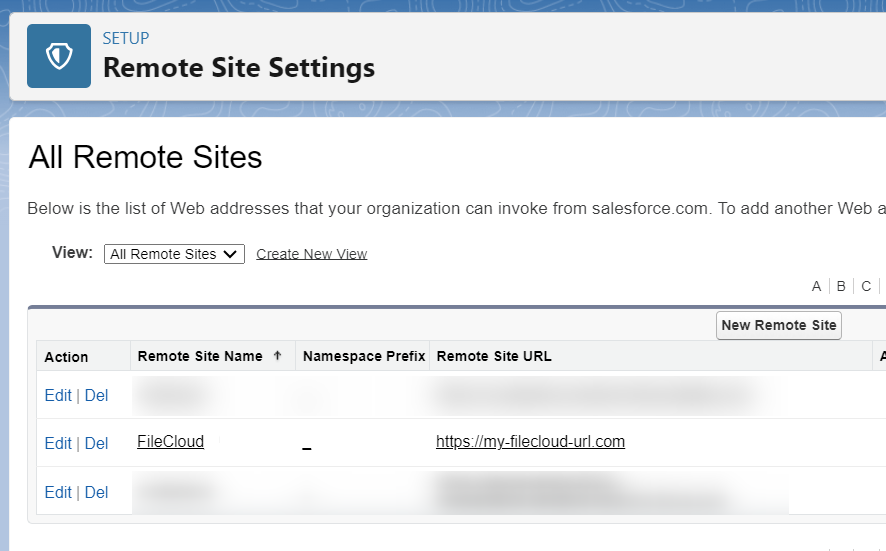Open the All Remote Sites view dropdown
This screenshot has height=551, width=886.
click(x=174, y=254)
